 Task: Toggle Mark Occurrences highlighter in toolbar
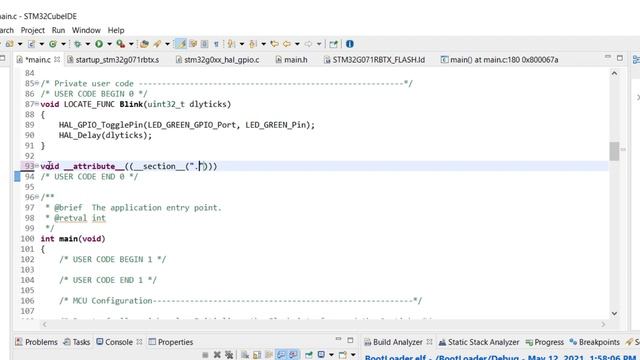[181, 44]
